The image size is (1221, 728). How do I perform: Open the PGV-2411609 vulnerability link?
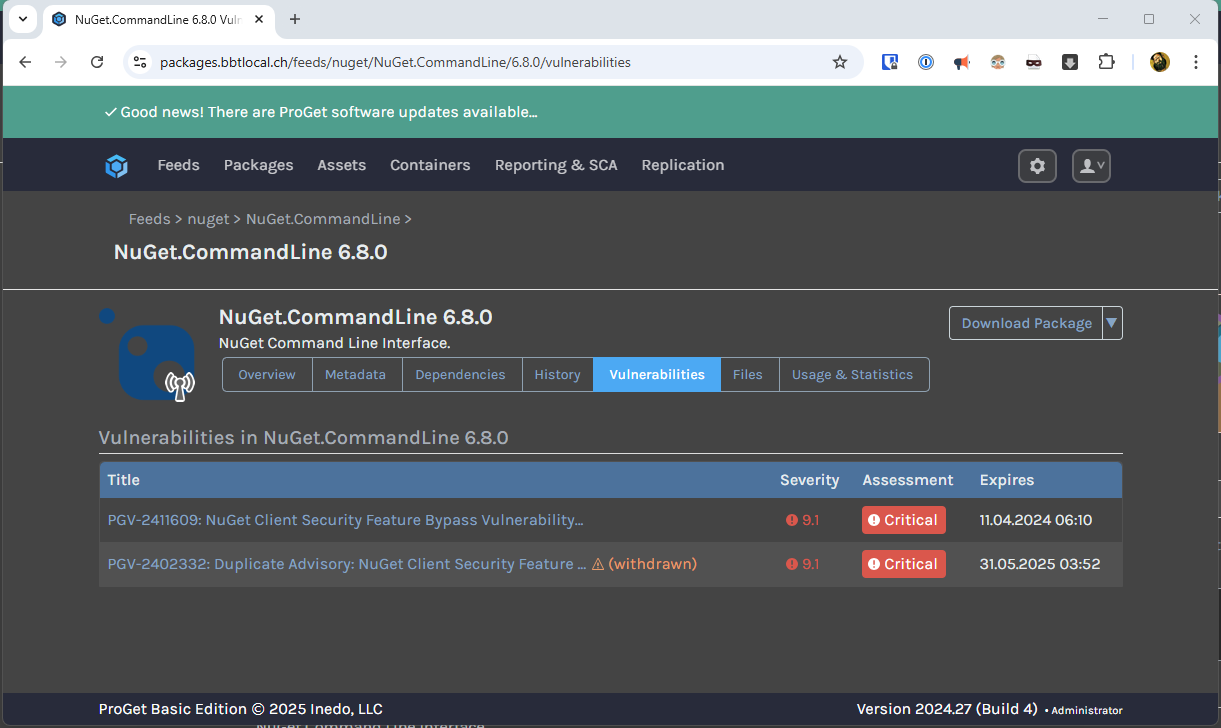pyautogui.click(x=345, y=520)
